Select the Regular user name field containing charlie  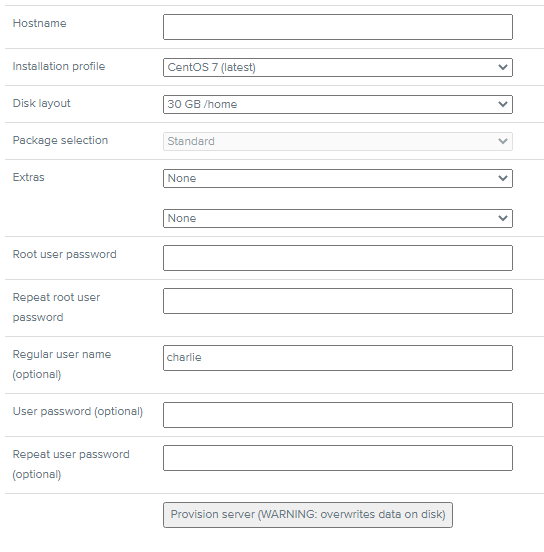coord(338,358)
